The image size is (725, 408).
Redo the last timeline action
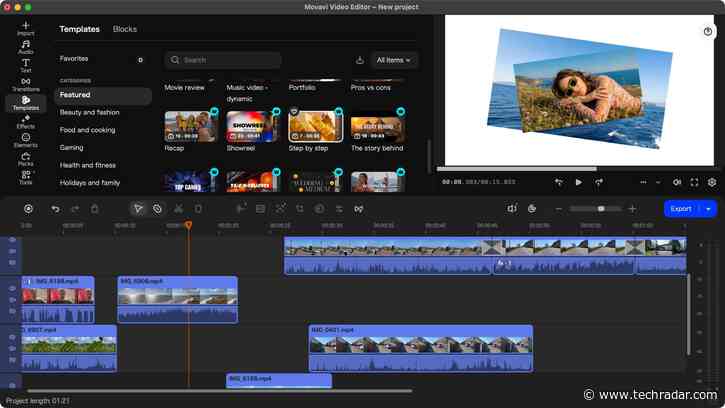[x=75, y=209]
